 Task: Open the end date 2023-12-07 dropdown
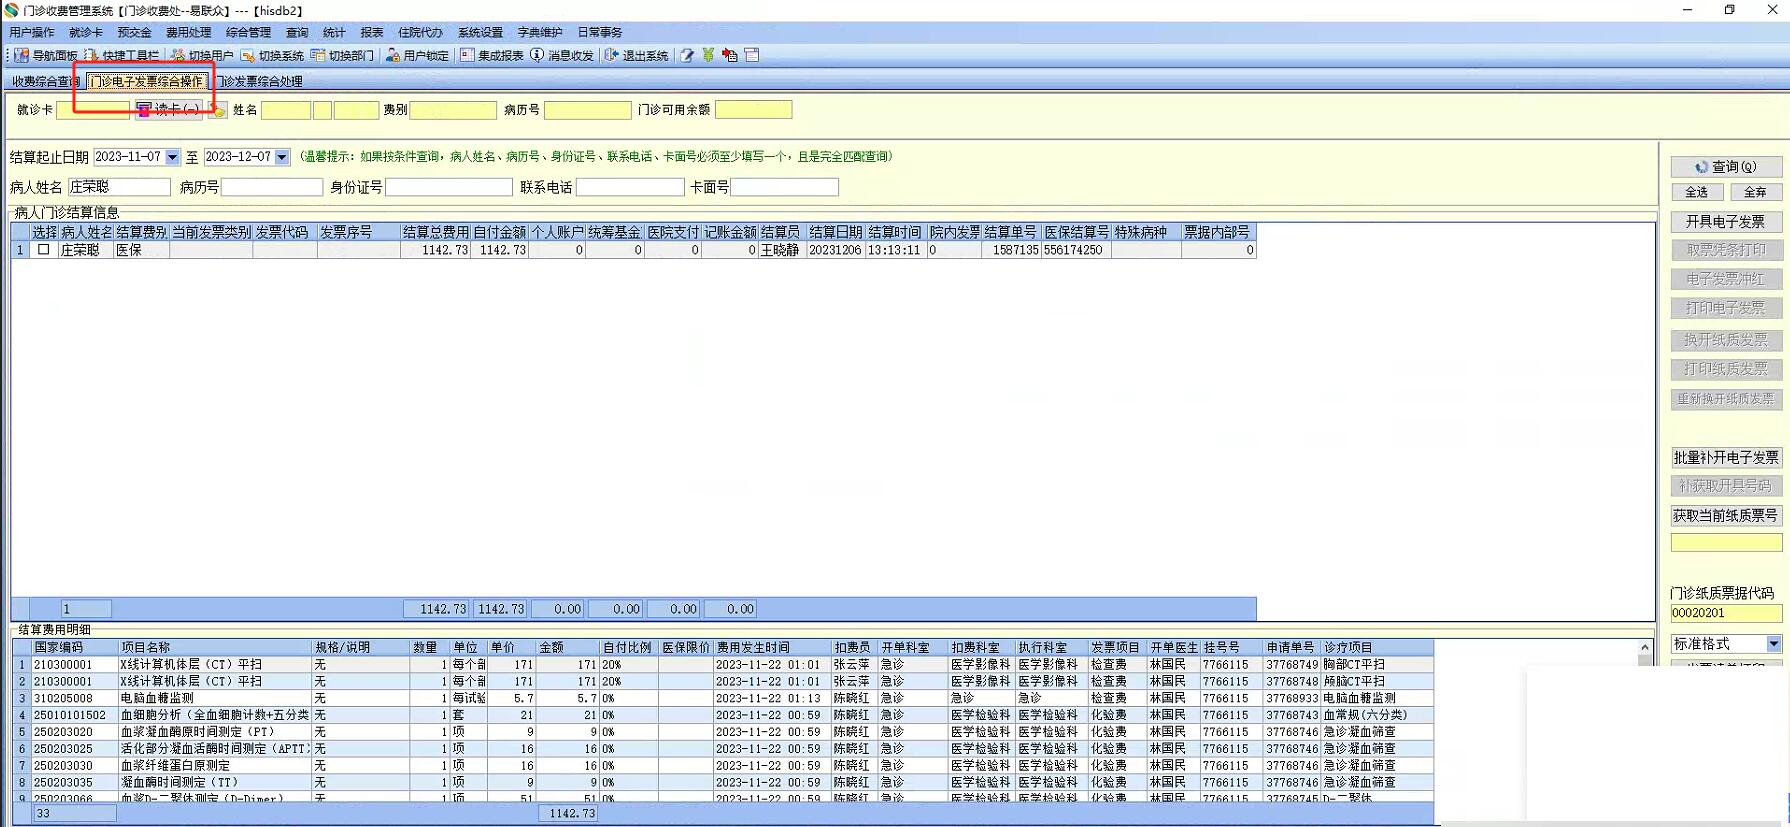point(282,157)
